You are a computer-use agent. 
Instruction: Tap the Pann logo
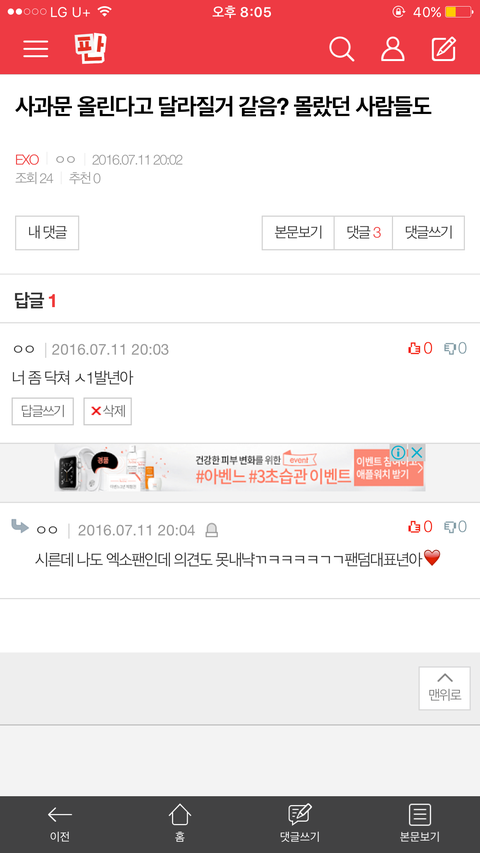(90, 48)
